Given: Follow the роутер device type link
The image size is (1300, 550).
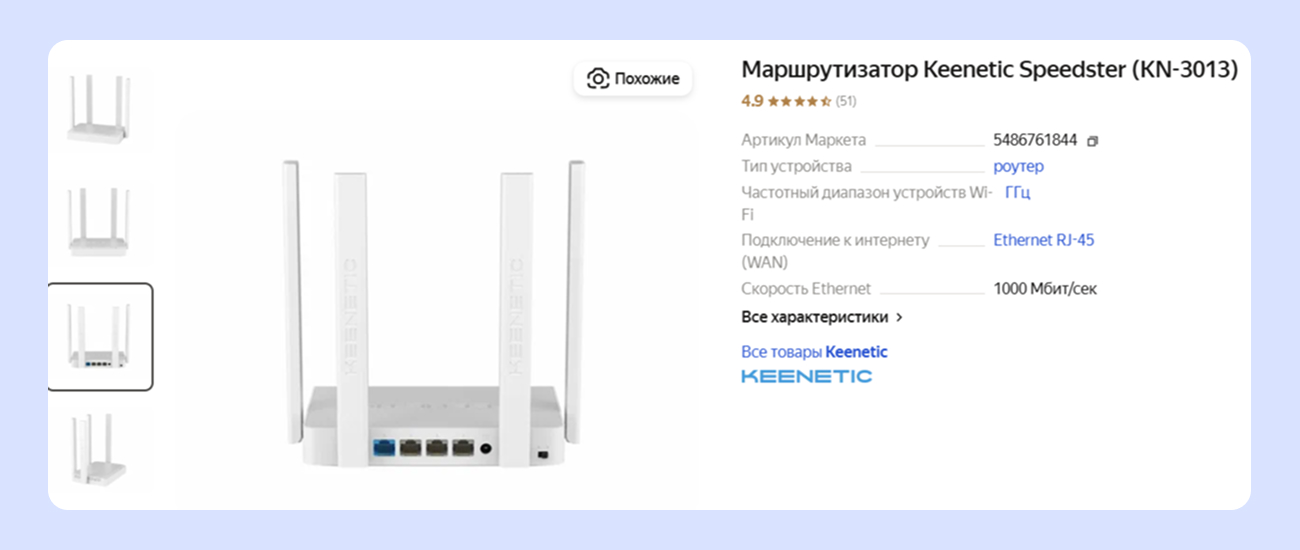Looking at the screenshot, I should [x=1018, y=166].
